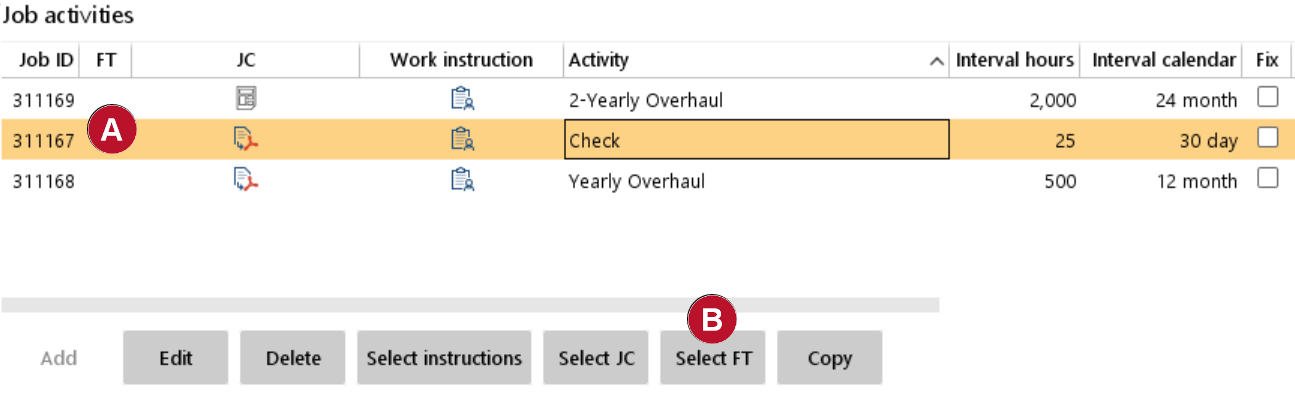Click the Edit button
Image resolution: width=1295 pixels, height=399 pixels.
pyautogui.click(x=176, y=358)
